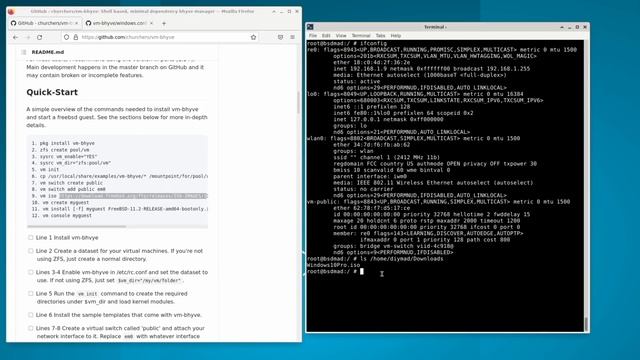Switch to the vm-bhyve/windows.conf tab

point(119,23)
